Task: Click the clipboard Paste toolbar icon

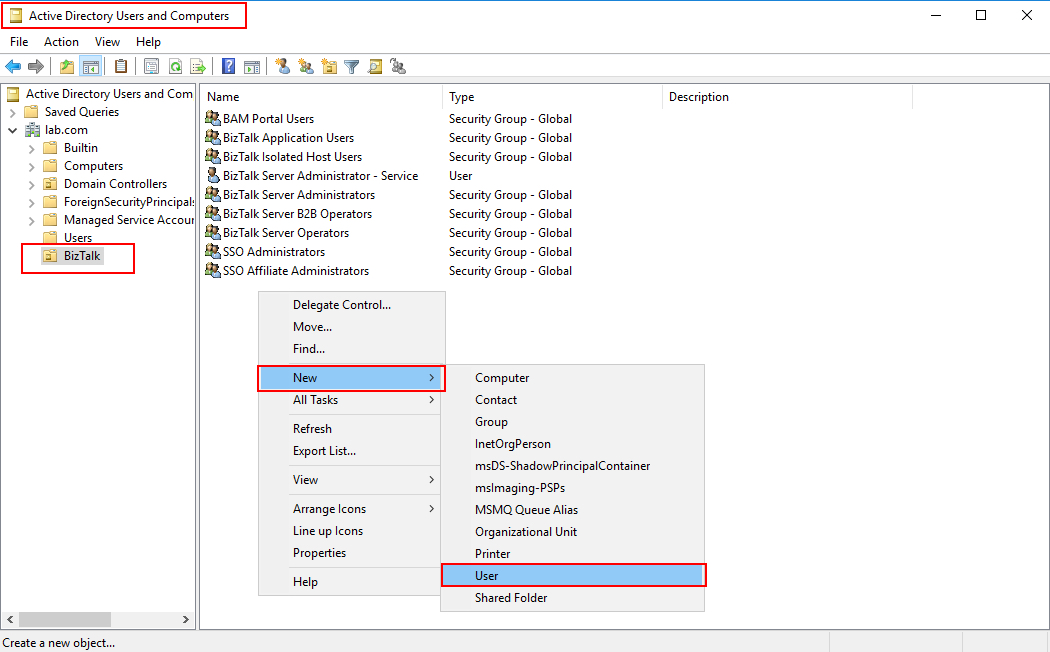Action: (x=121, y=66)
